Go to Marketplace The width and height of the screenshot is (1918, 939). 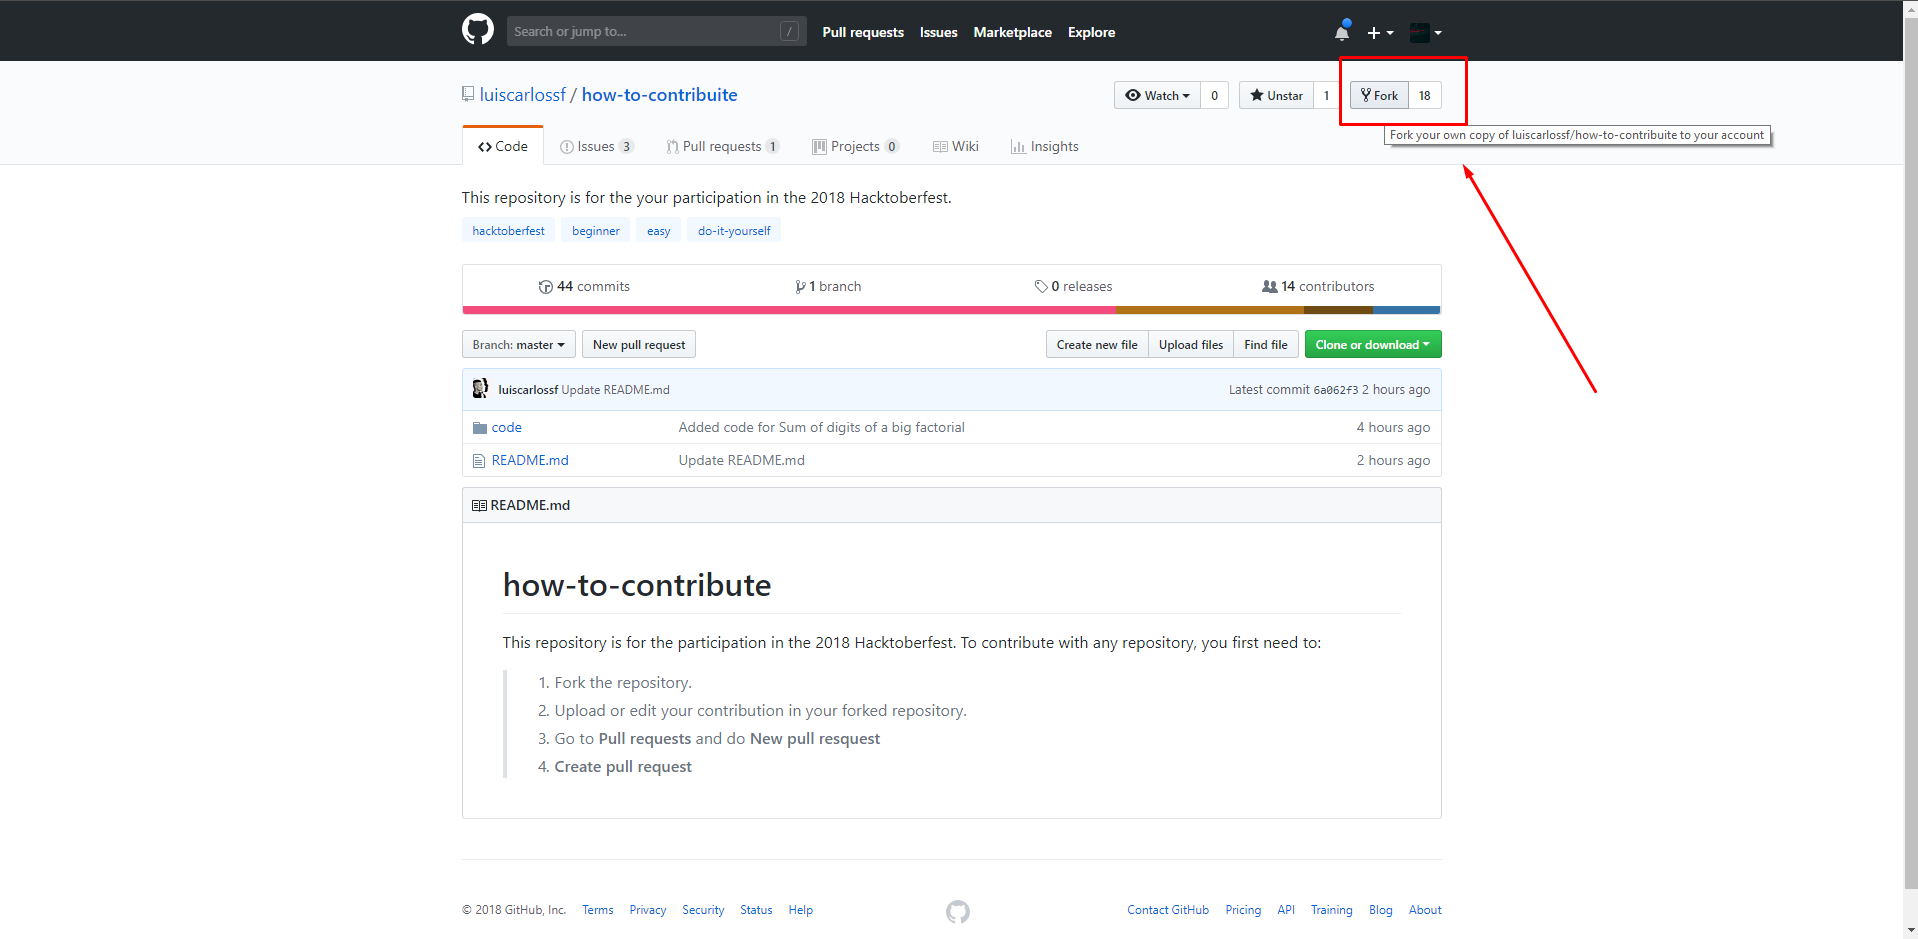pyautogui.click(x=1012, y=32)
